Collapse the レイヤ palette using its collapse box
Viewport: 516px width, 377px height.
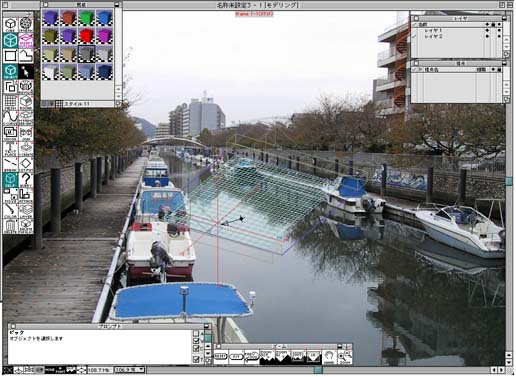pyautogui.click(x=504, y=19)
